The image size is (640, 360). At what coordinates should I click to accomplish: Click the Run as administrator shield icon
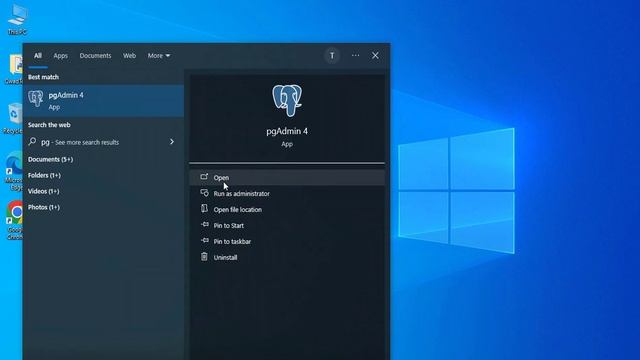pyautogui.click(x=204, y=193)
